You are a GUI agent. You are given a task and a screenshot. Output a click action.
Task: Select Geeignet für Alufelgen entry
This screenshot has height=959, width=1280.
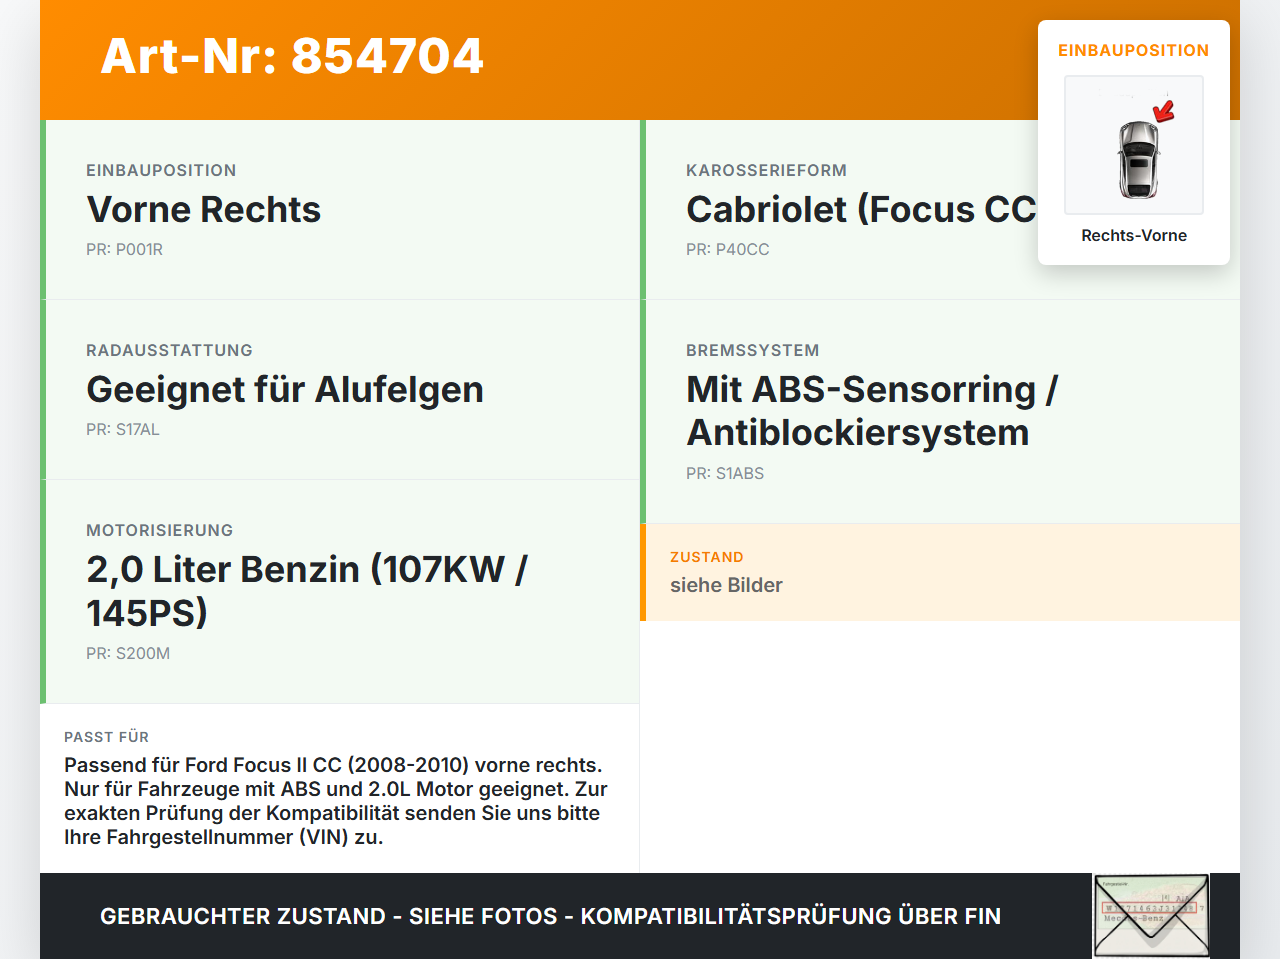285,389
